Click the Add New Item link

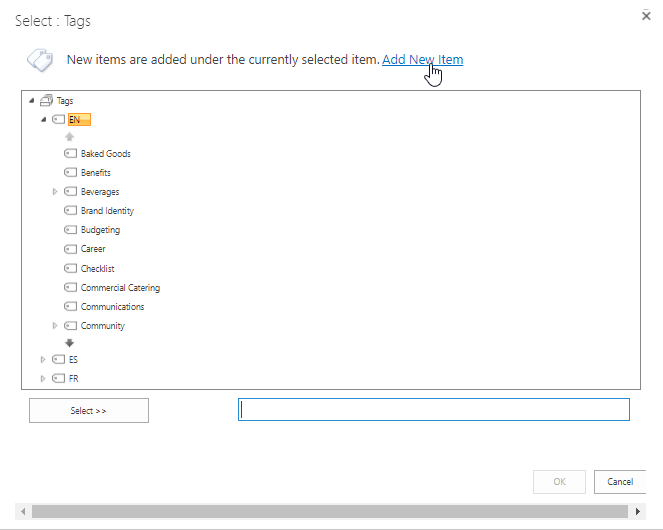click(x=422, y=60)
